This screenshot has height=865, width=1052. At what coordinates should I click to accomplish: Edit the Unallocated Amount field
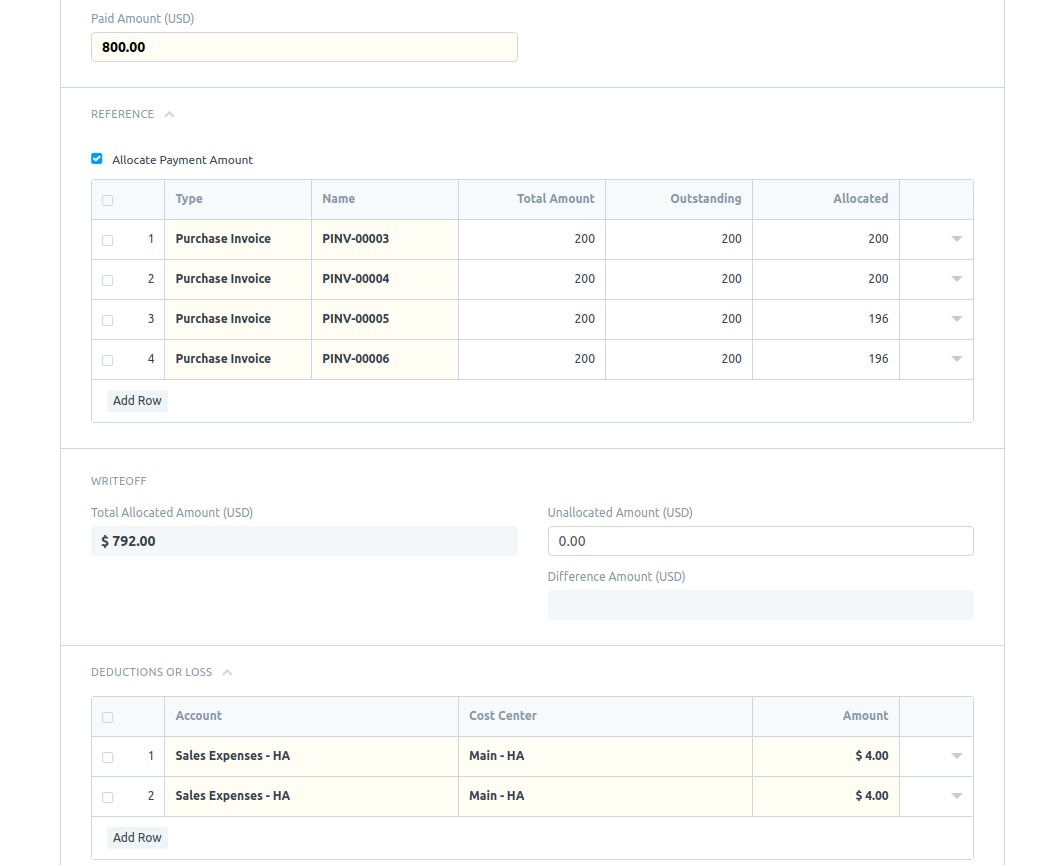(x=760, y=541)
